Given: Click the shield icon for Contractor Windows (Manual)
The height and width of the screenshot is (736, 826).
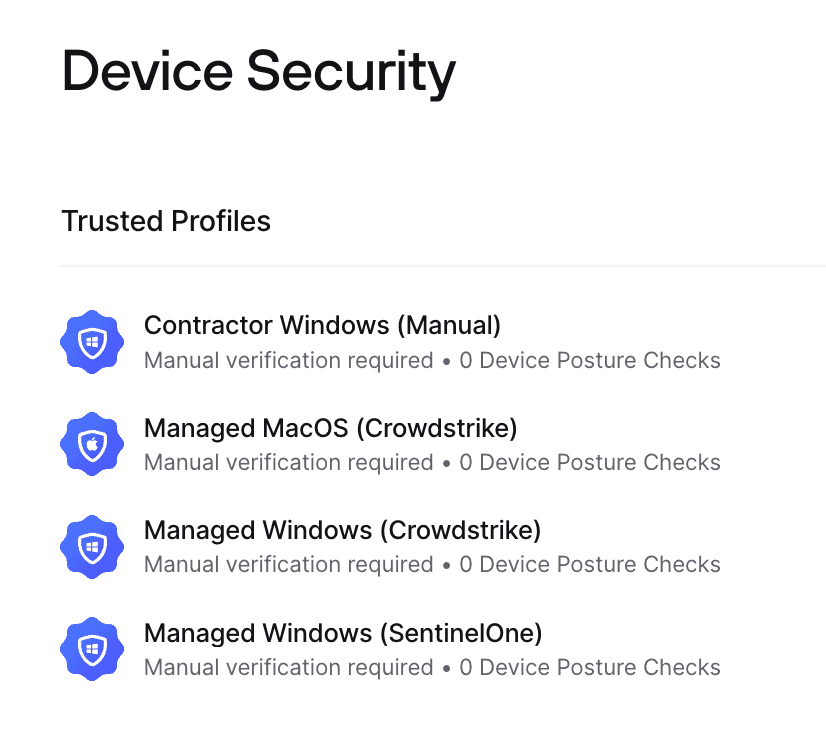Looking at the screenshot, I should (x=92, y=342).
